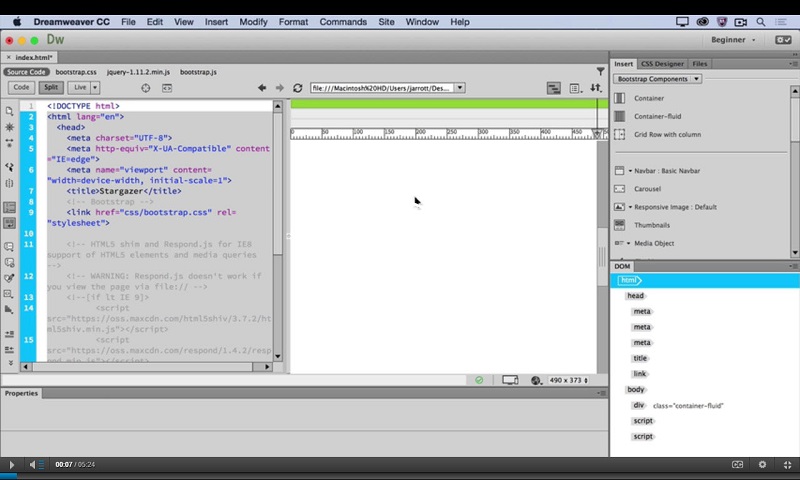Insert the Container-fluid component
Image resolution: width=800 pixels, height=480 pixels.
[x=657, y=116]
